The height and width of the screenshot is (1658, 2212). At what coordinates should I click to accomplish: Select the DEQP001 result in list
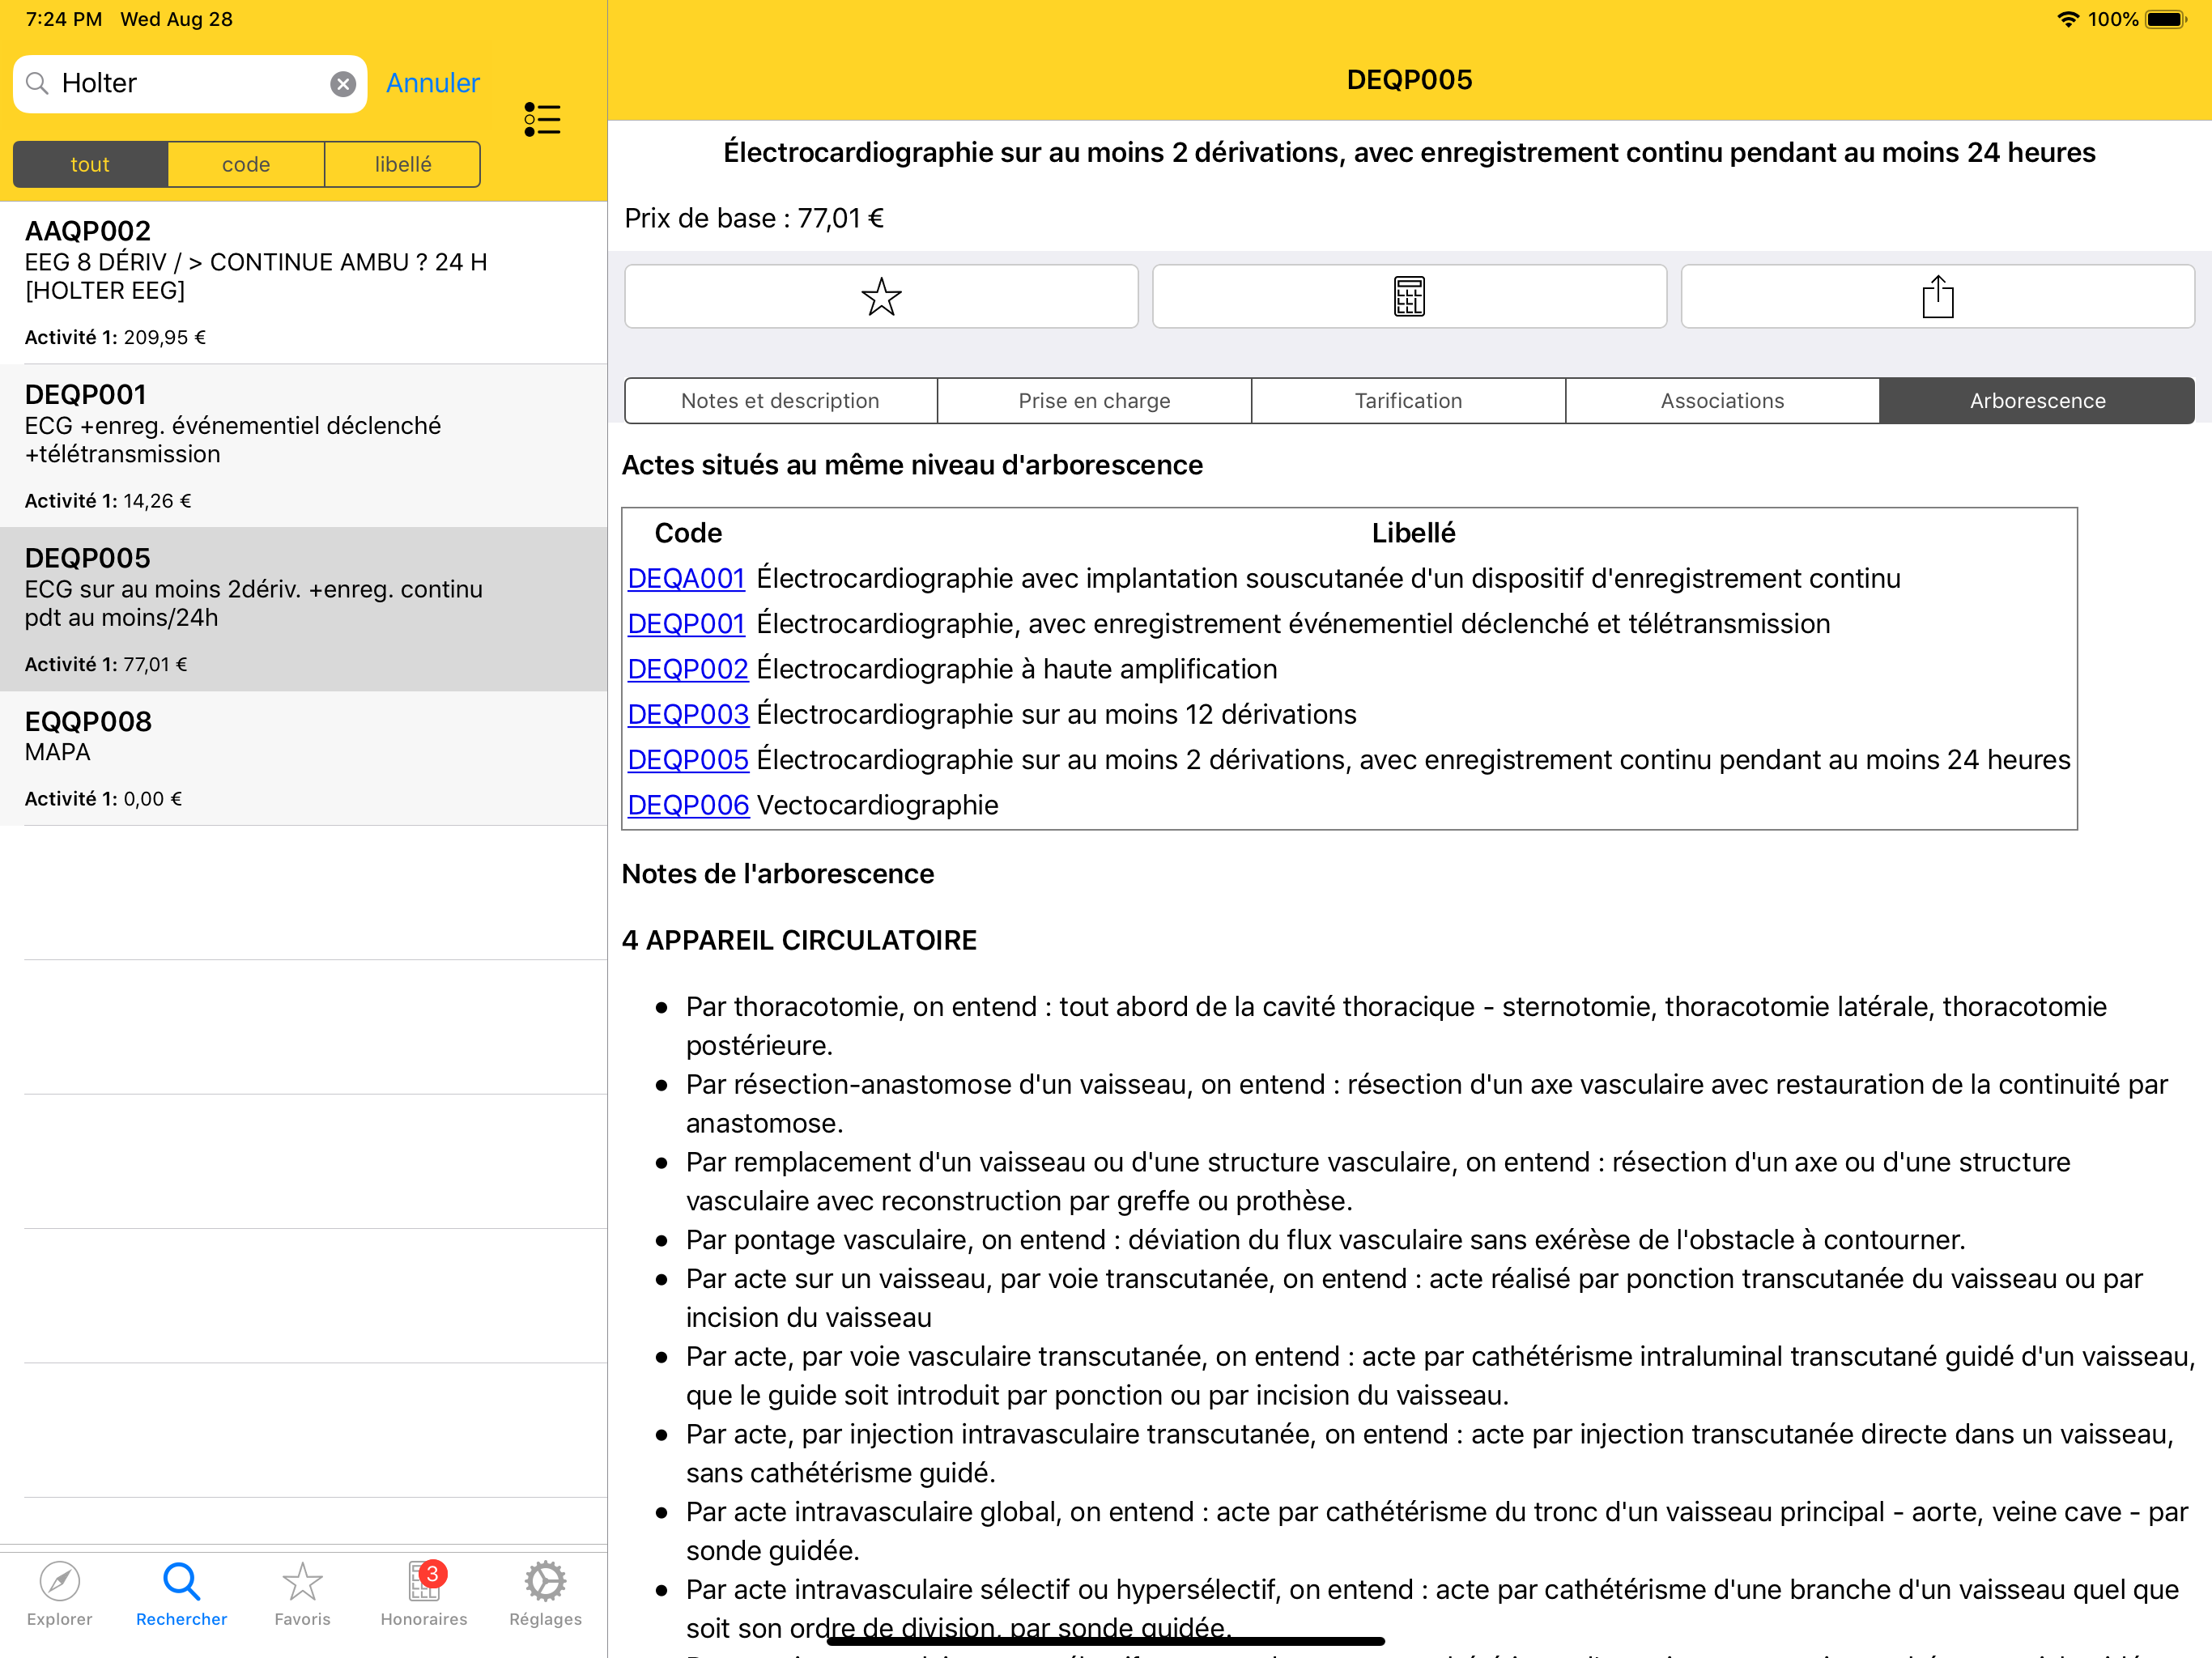coord(304,446)
